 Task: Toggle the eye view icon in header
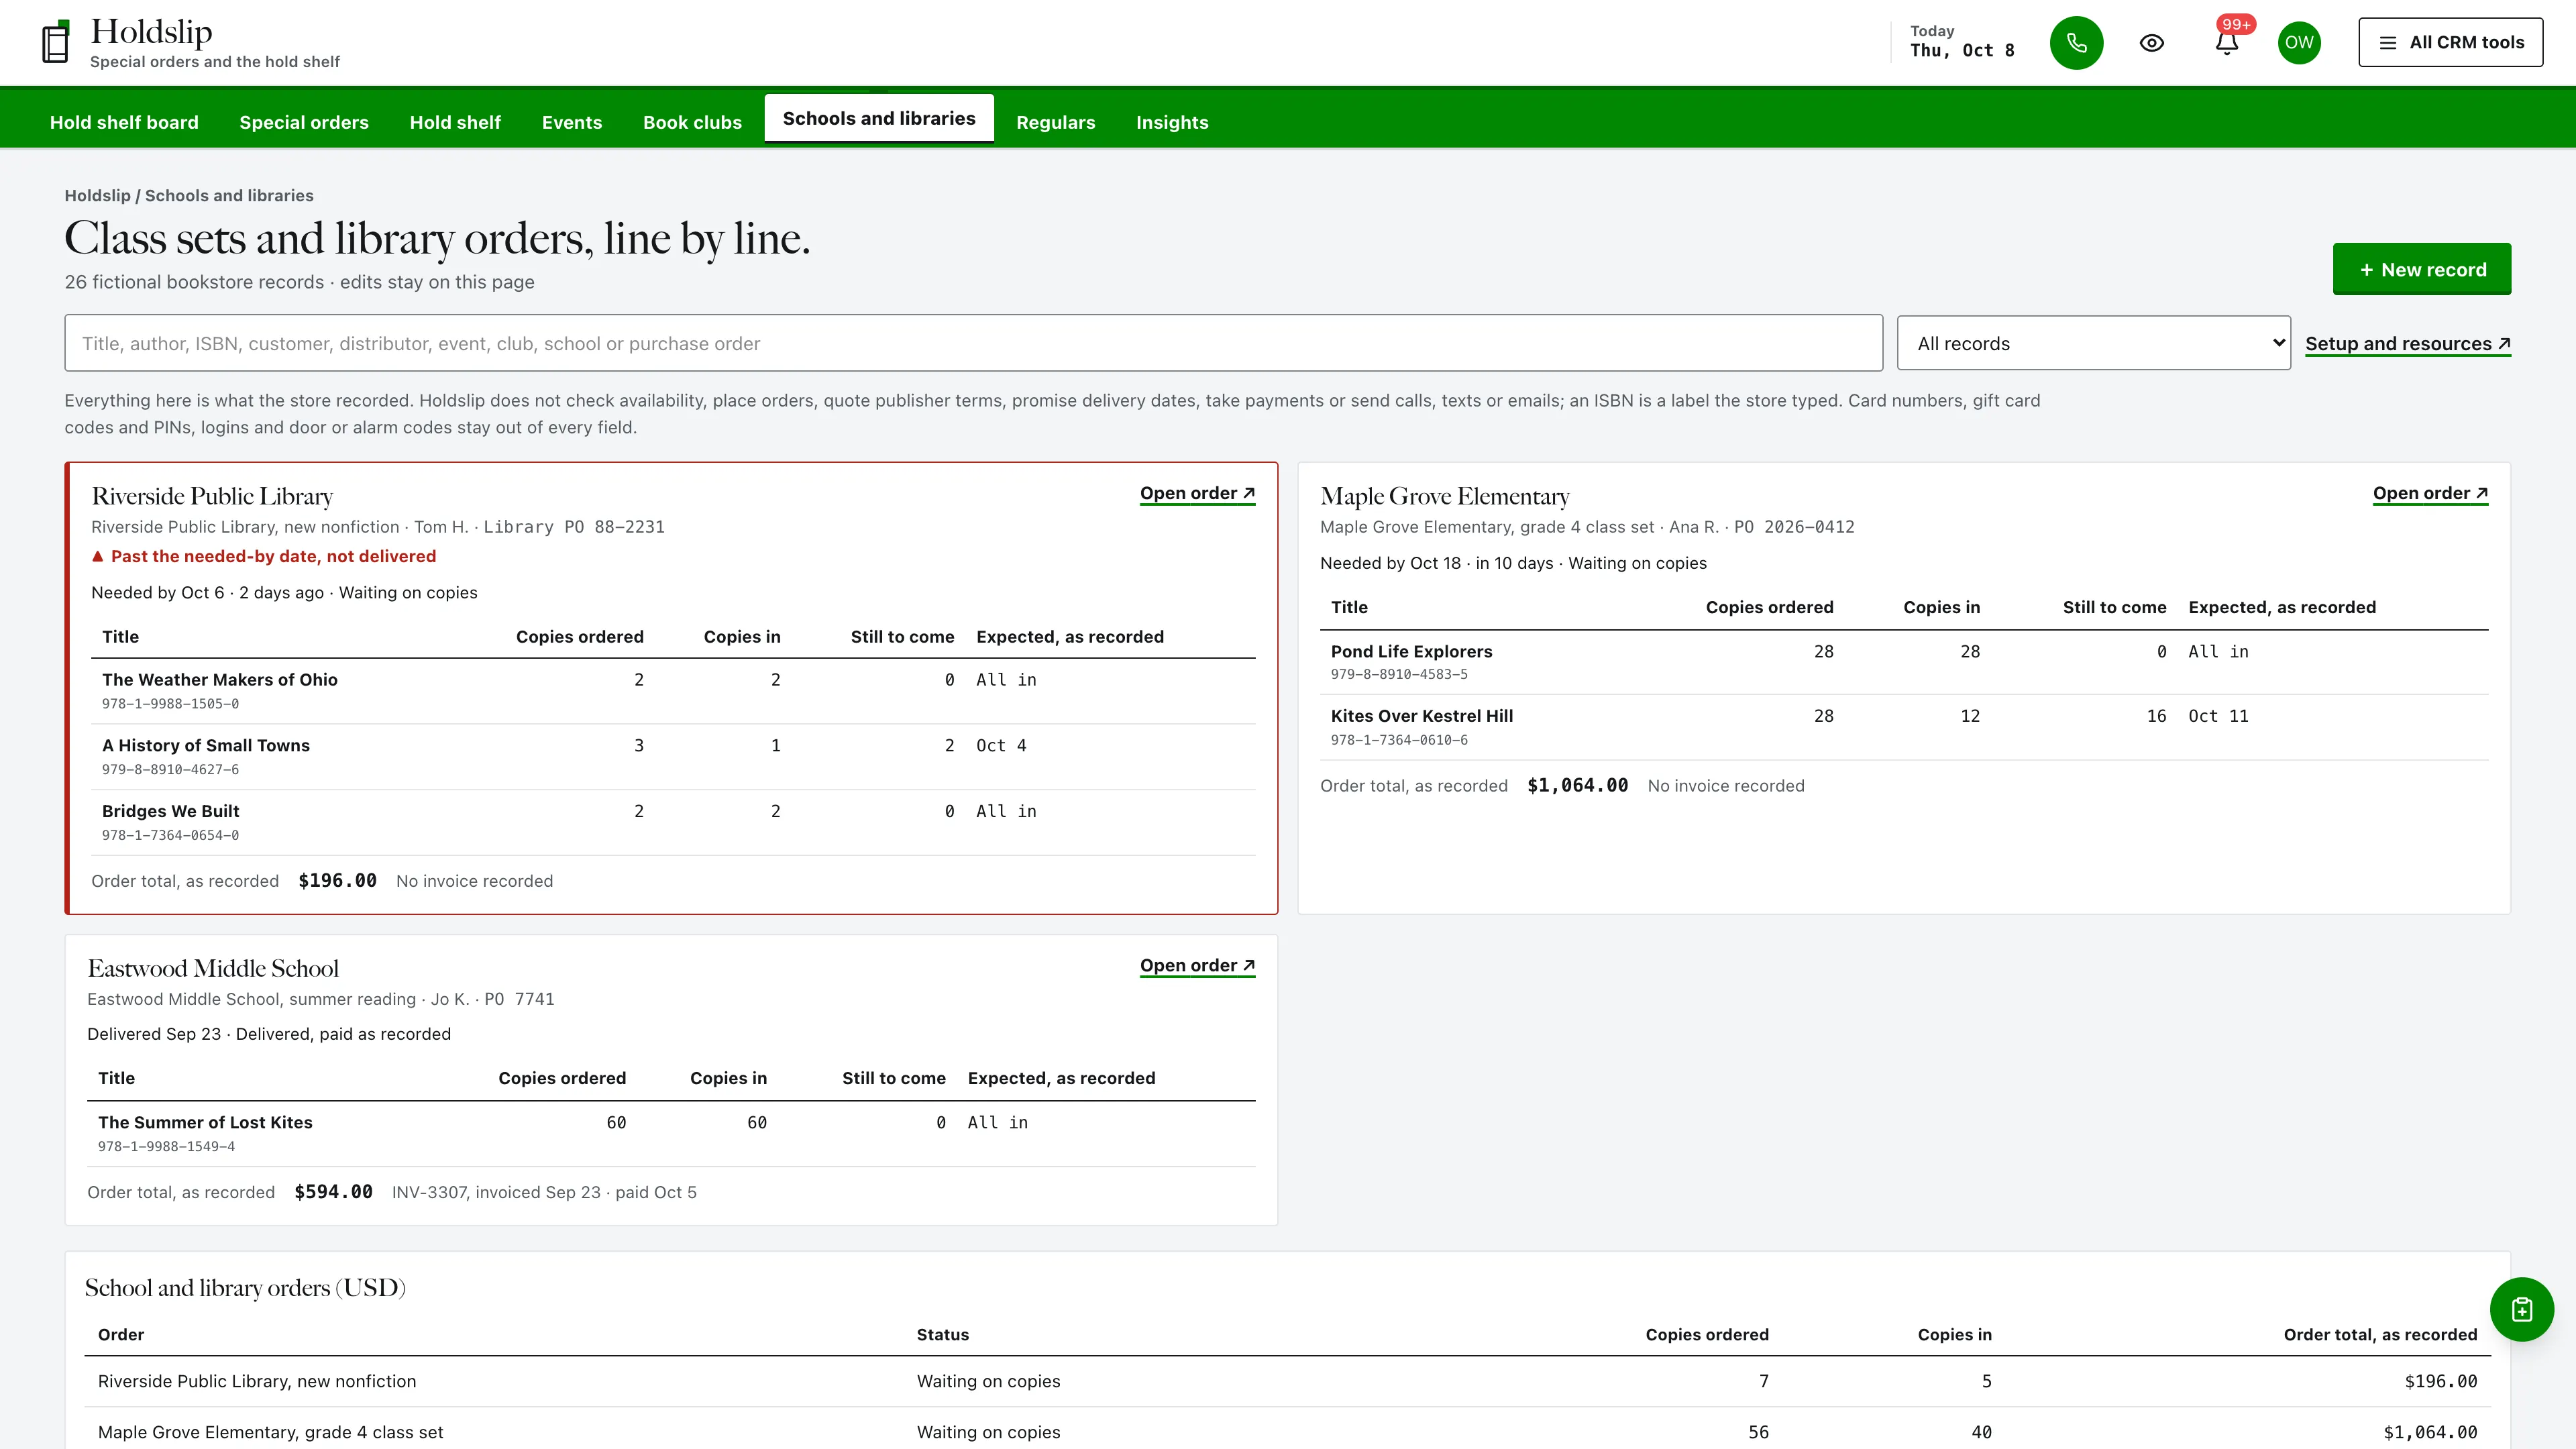click(x=2152, y=43)
